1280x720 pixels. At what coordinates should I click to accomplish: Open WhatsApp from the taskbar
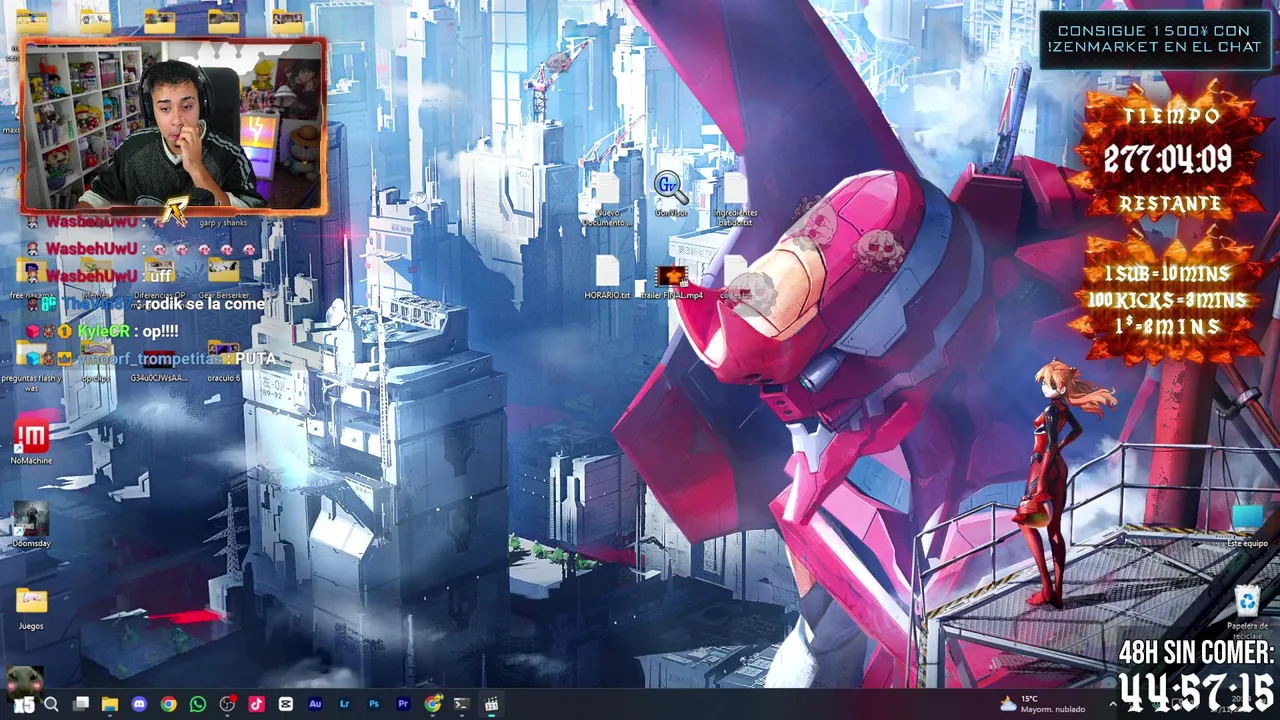pos(198,704)
